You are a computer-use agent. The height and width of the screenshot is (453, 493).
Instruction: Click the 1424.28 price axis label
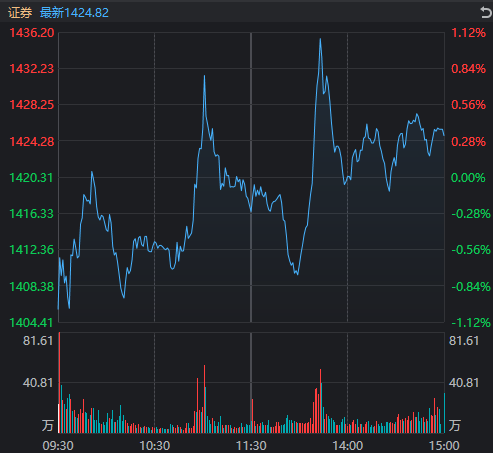pos(32,142)
